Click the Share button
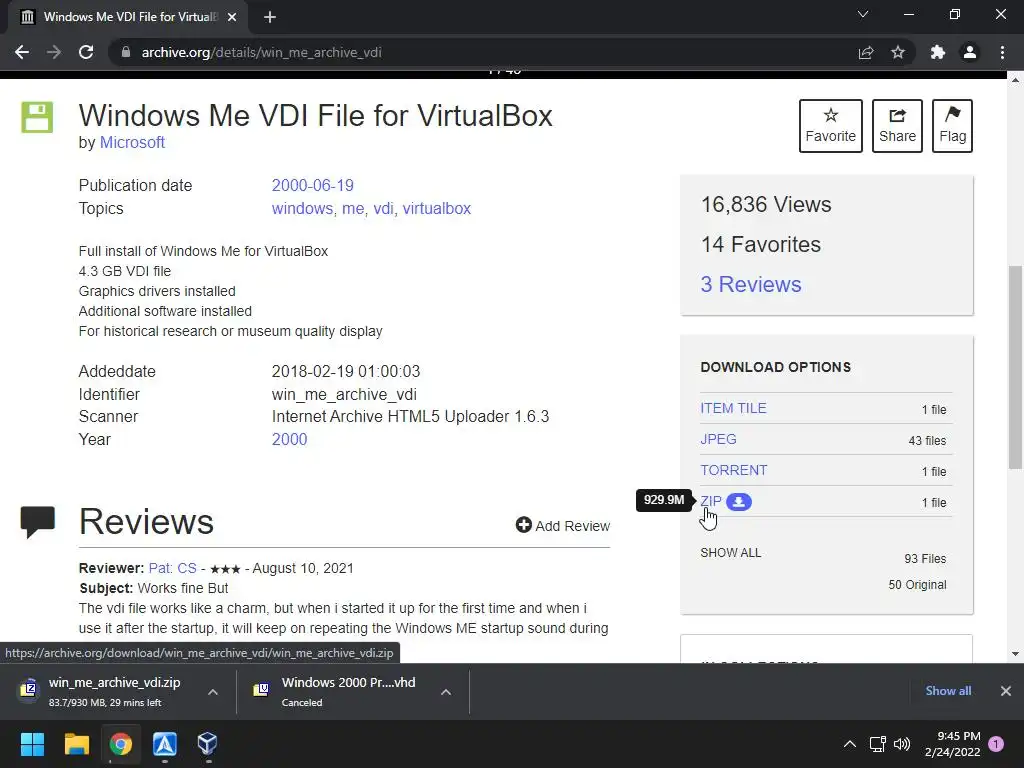1024x768 pixels. [x=897, y=126]
